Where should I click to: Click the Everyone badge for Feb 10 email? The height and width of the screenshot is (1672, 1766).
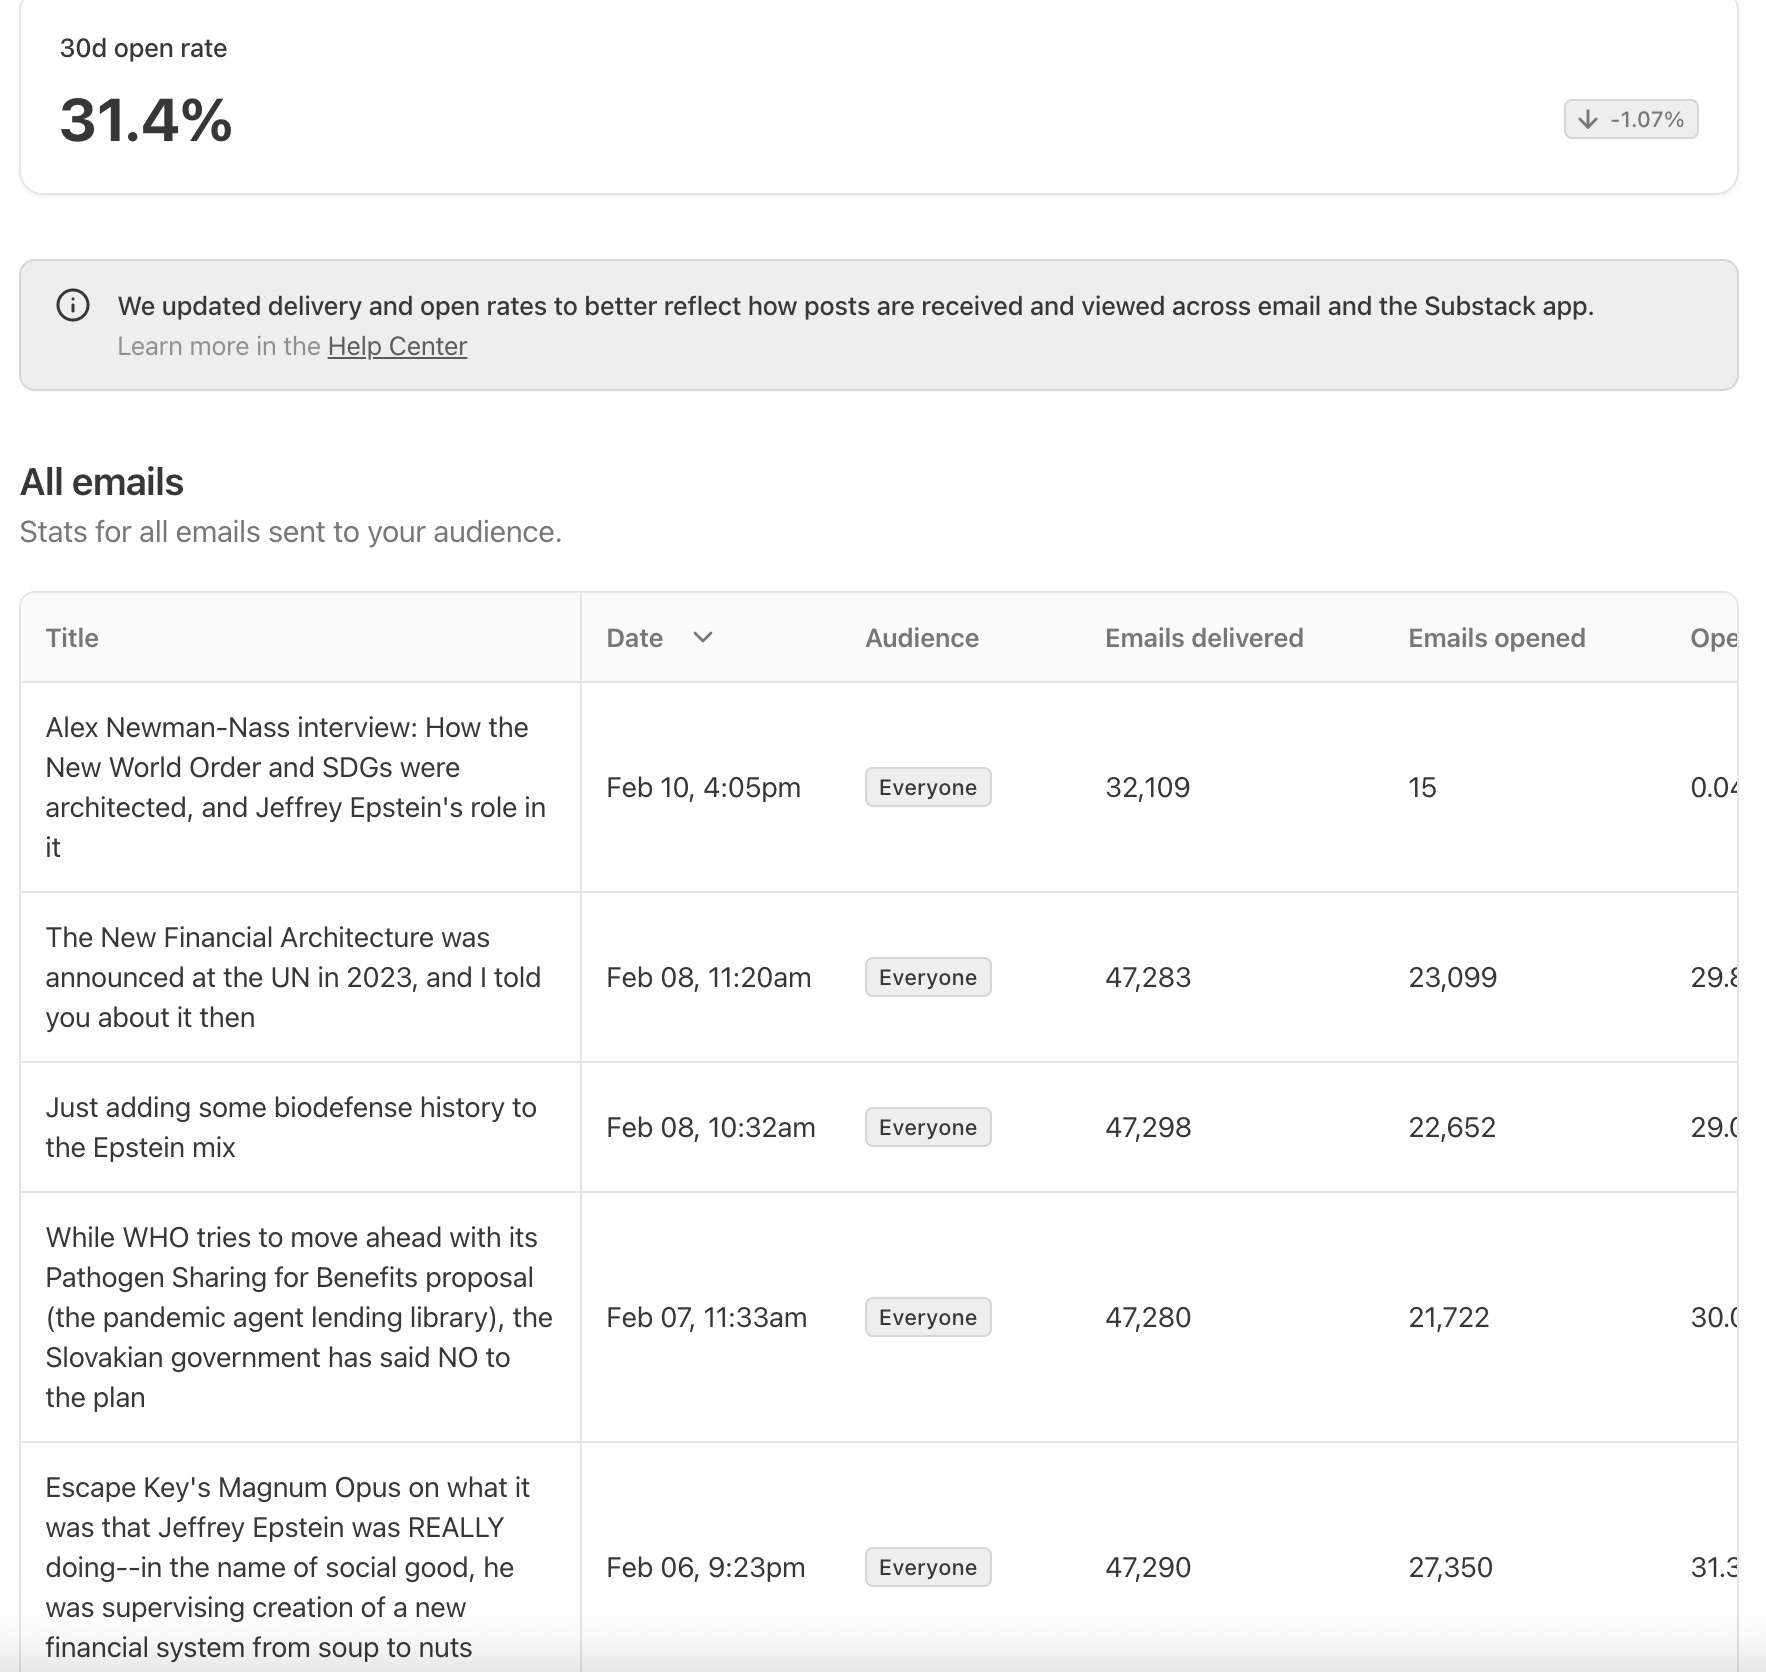927,787
